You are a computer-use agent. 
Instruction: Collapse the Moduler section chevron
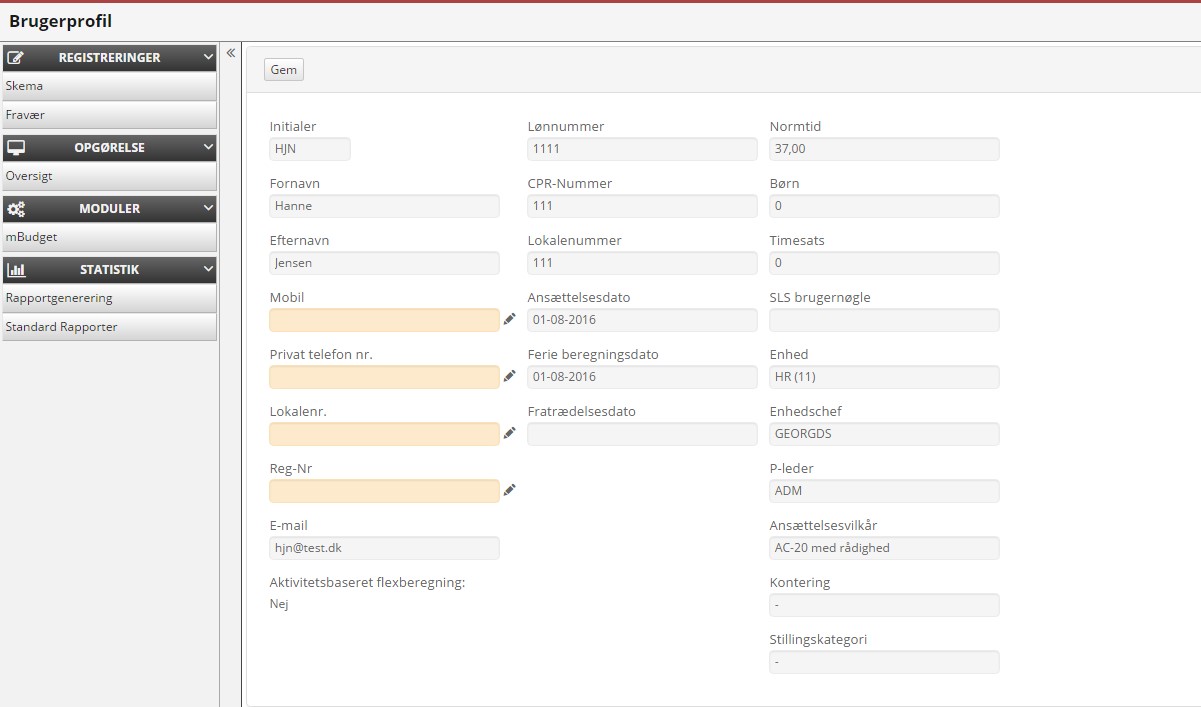pos(208,209)
